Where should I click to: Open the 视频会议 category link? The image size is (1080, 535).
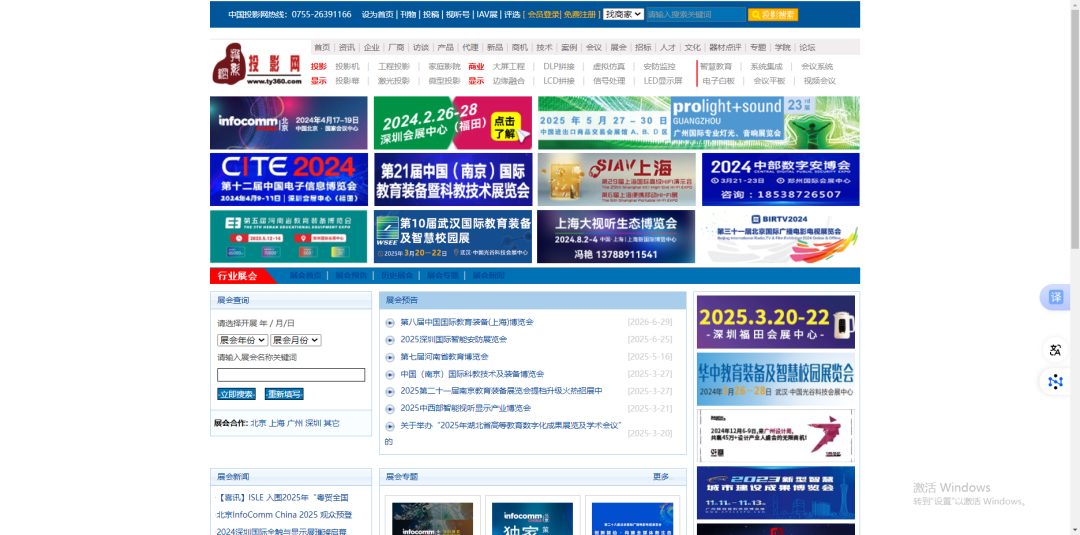[820, 81]
